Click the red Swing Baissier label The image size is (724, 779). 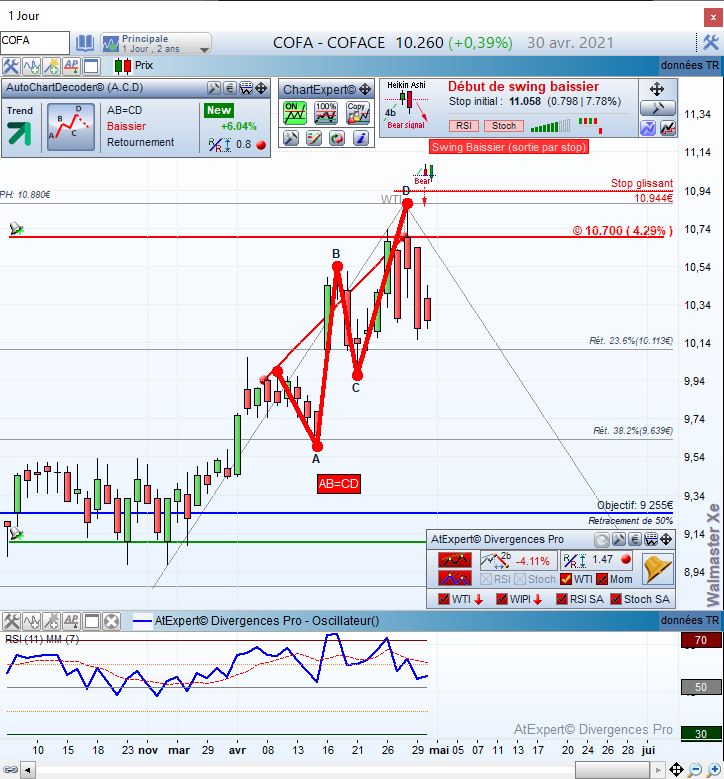click(509, 147)
